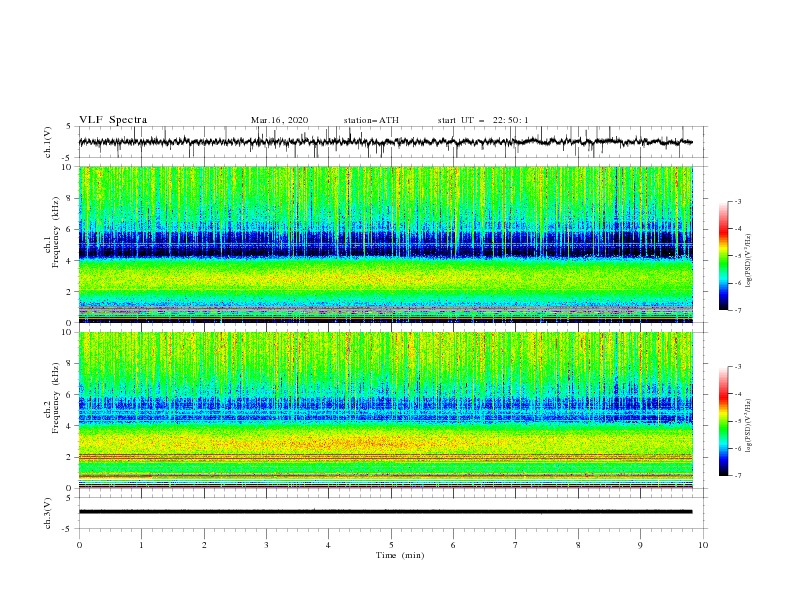The width and height of the screenshot is (792, 612).
Task: Click the ch.1 waveform trace plot
Action: point(385,142)
